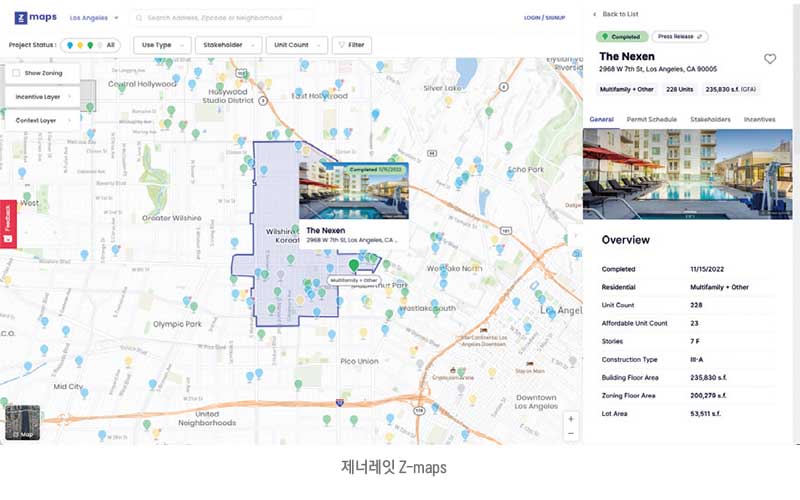800x500 pixels.
Task: Open the Use Type dropdown
Action: click(x=162, y=45)
